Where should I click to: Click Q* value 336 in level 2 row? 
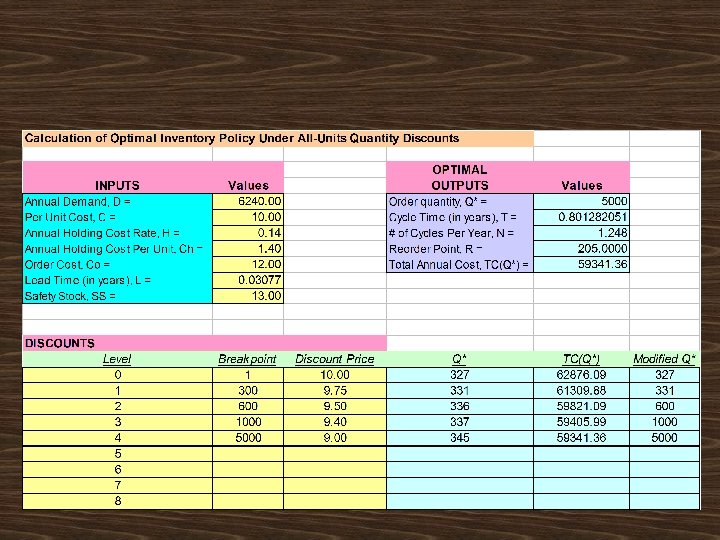click(460, 406)
